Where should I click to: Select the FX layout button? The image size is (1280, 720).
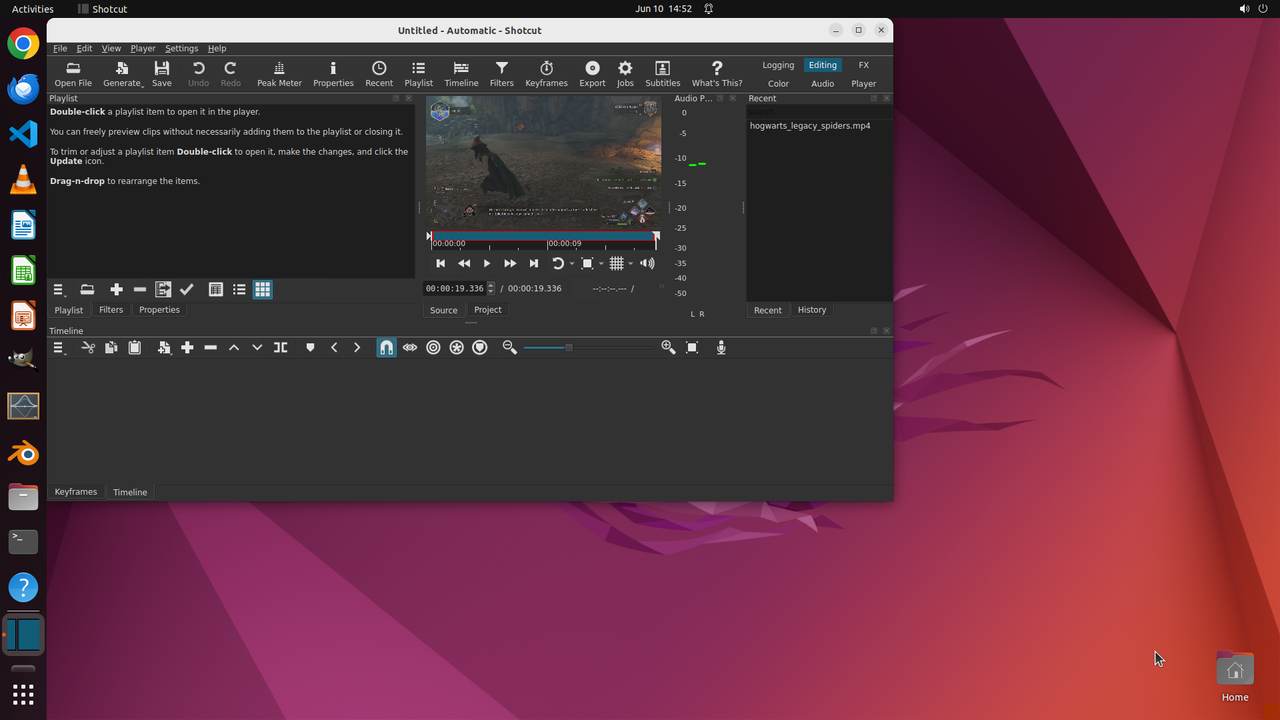coord(864,65)
